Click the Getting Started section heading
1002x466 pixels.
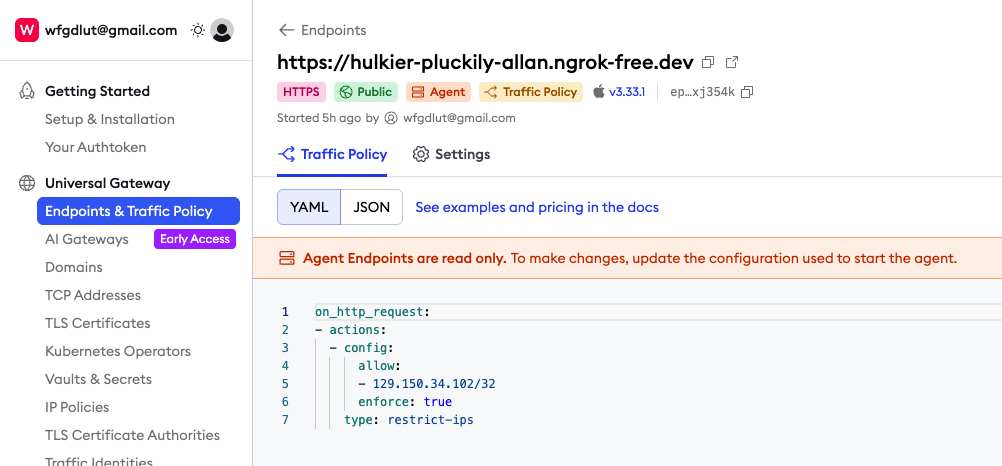97,91
